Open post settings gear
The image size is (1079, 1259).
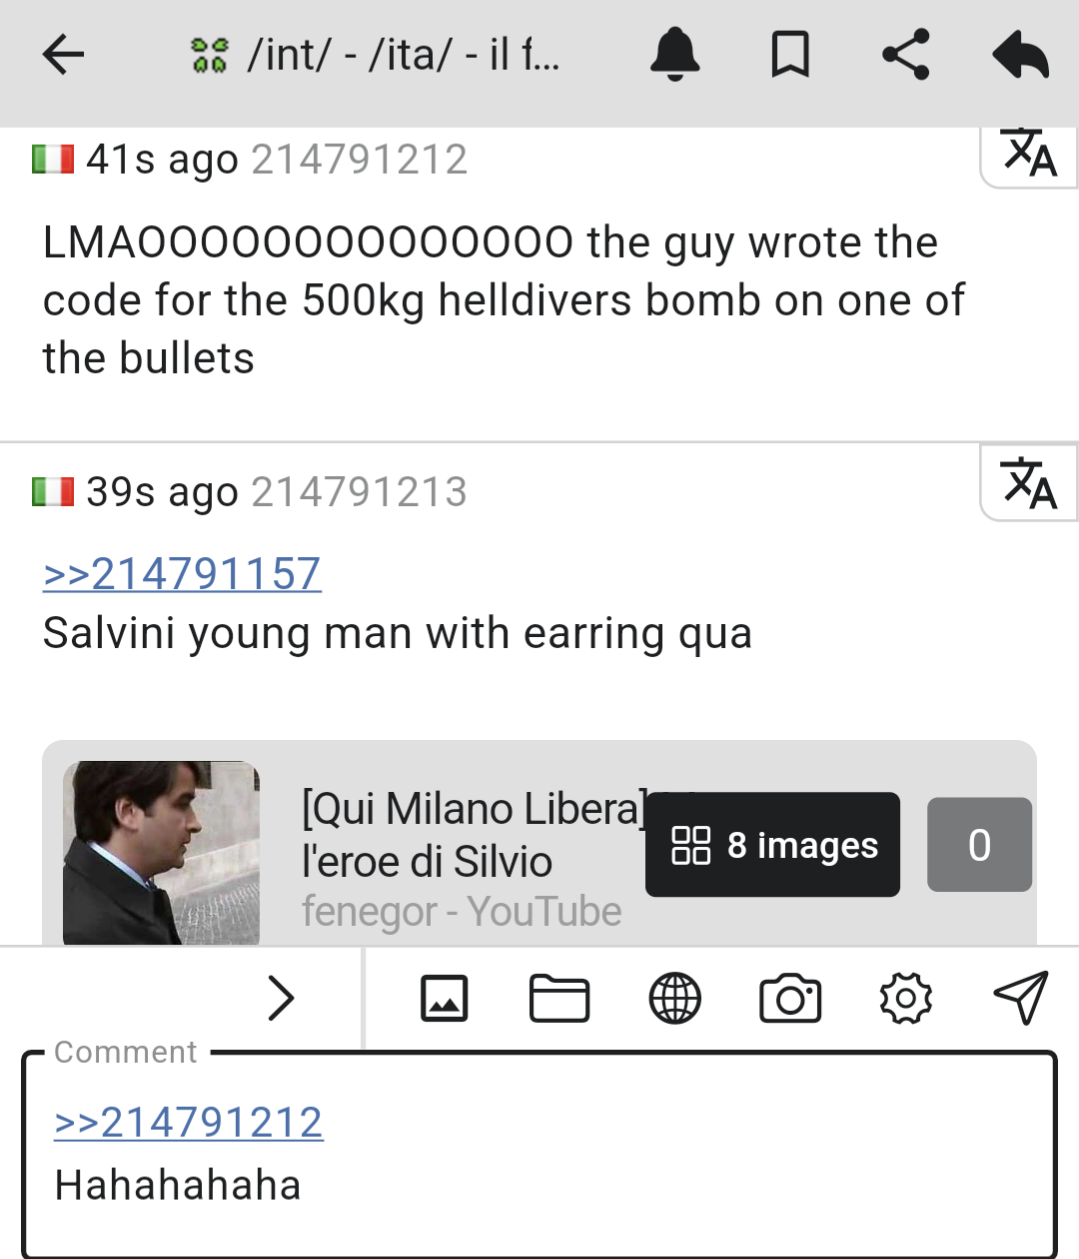[906, 999]
